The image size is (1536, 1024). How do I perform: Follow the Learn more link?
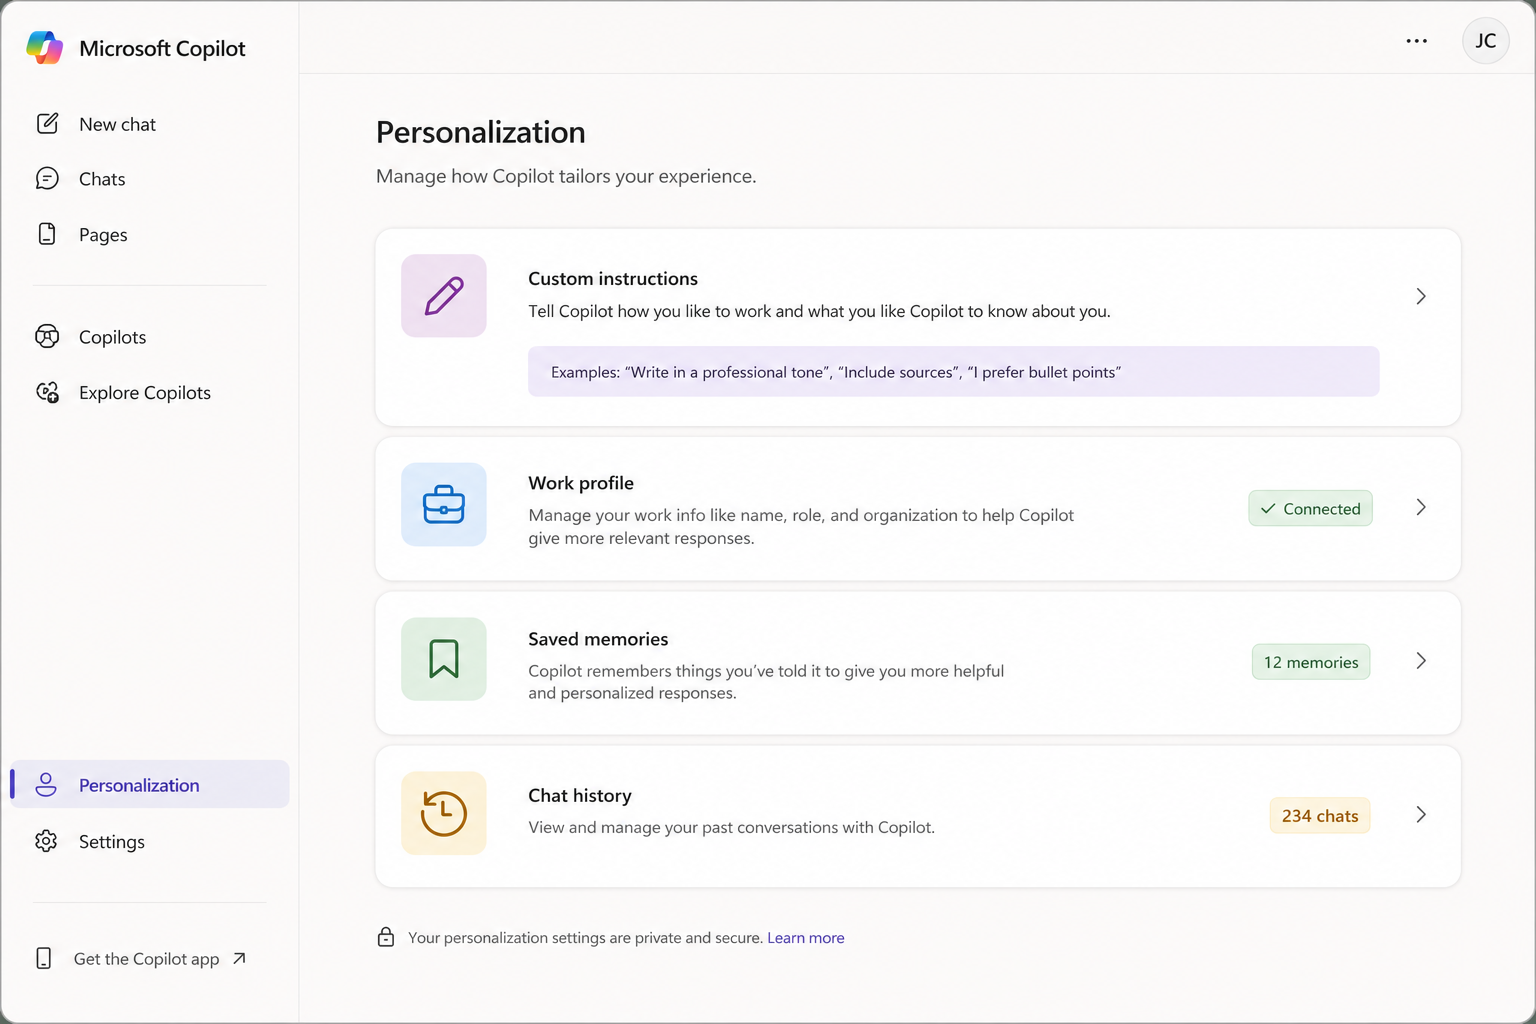click(x=806, y=938)
